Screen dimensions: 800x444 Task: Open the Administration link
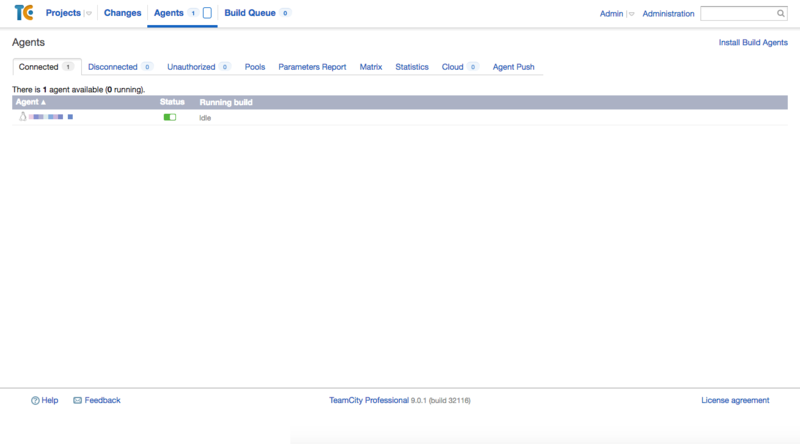click(668, 14)
